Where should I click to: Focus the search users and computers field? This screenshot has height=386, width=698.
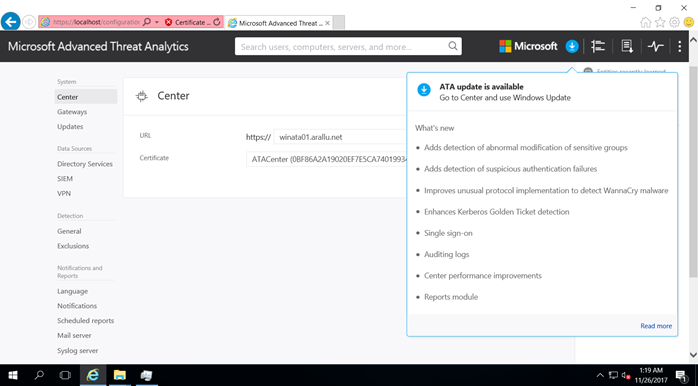coord(348,46)
